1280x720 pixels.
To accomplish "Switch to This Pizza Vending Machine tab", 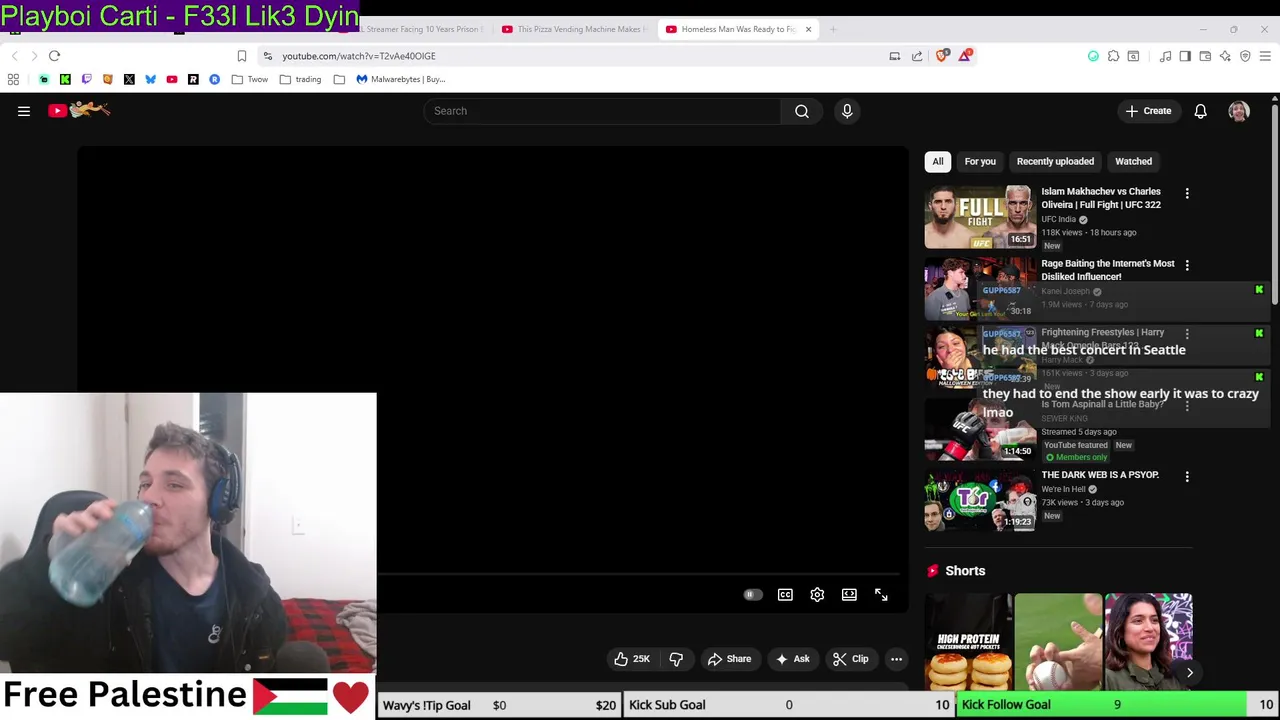I will pyautogui.click(x=575, y=29).
